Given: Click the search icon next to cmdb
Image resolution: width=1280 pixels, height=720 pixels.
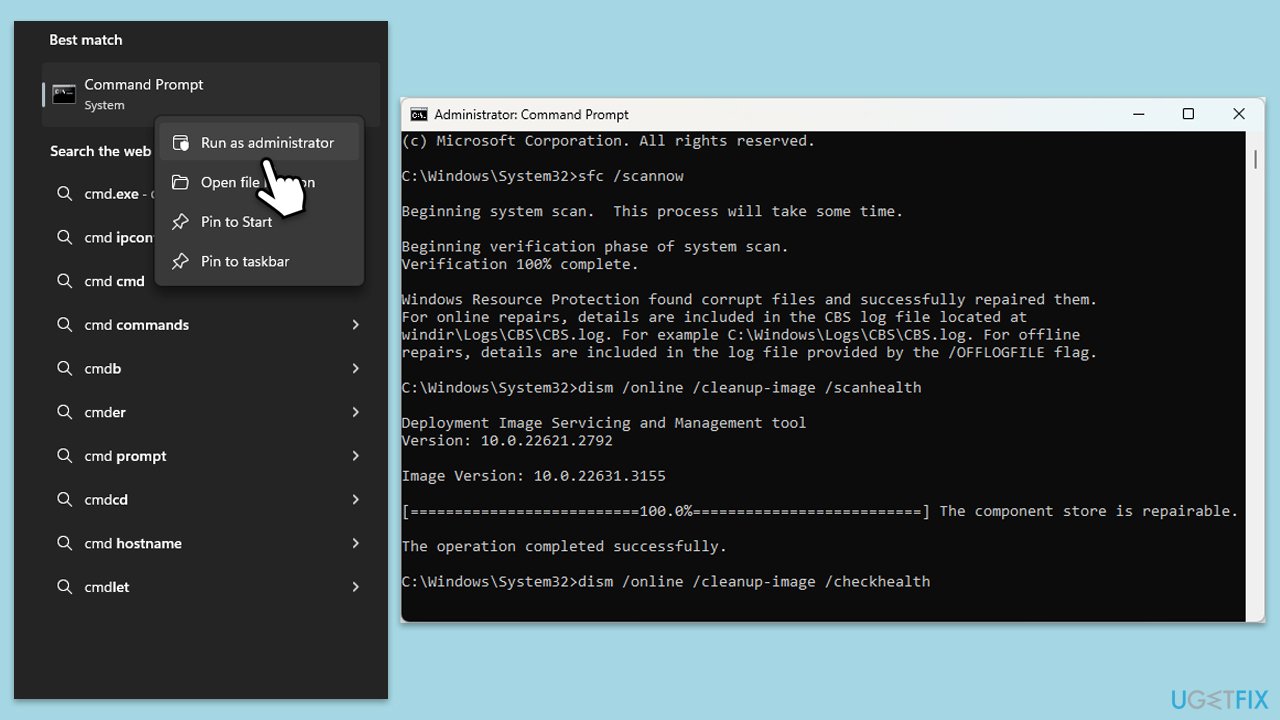Looking at the screenshot, I should pos(65,369).
